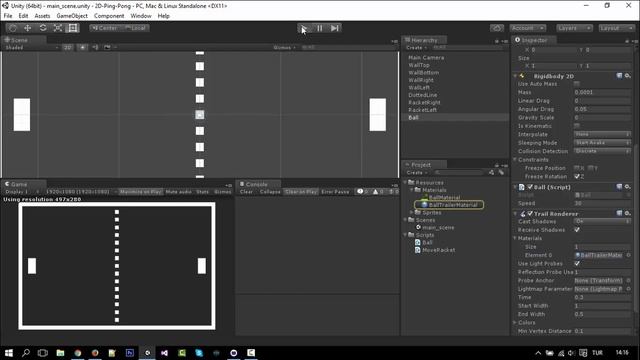
Task: Toggle Maximize on Play
Action: (x=141, y=191)
